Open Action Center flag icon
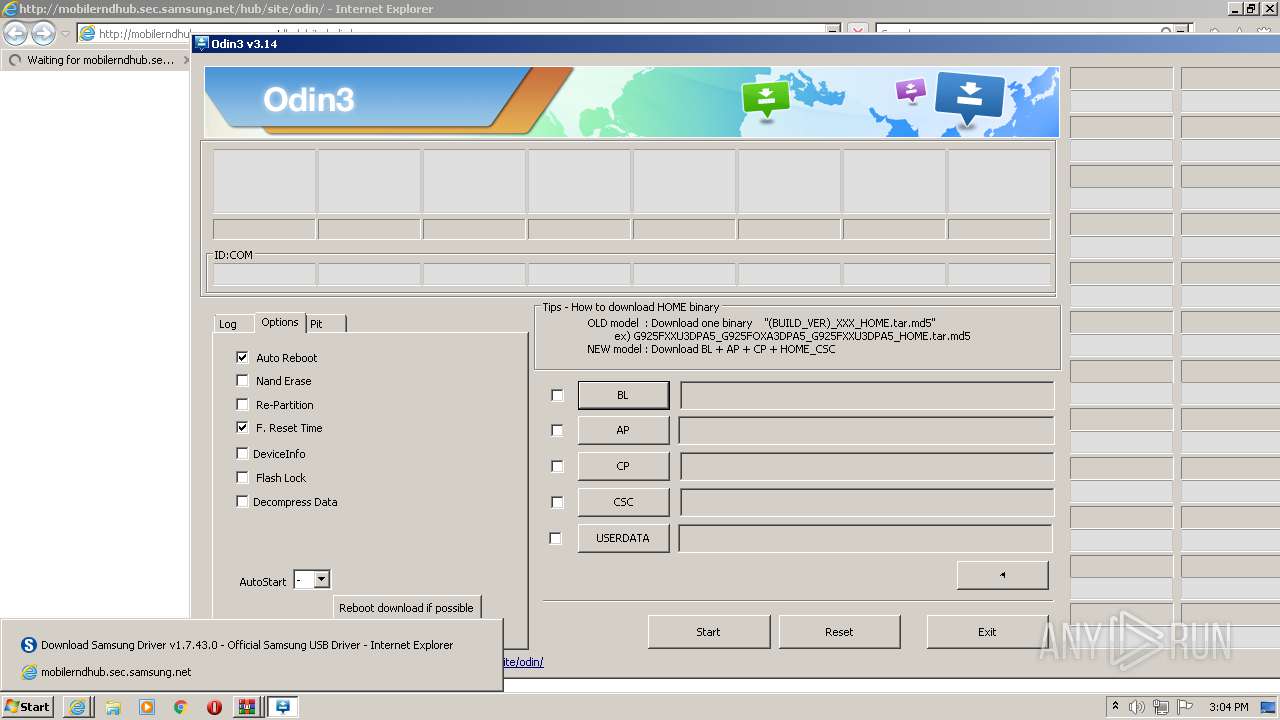This screenshot has width=1280, height=720. coord(1185,707)
